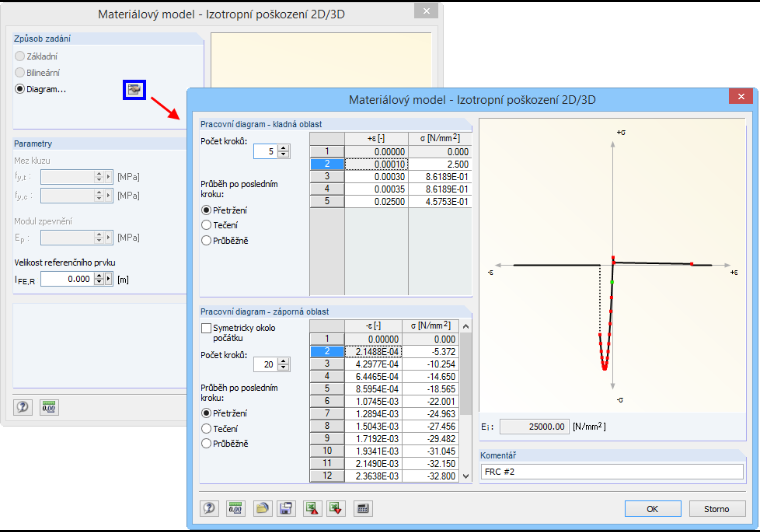Import table from Excel, red down arrow

coord(335,508)
